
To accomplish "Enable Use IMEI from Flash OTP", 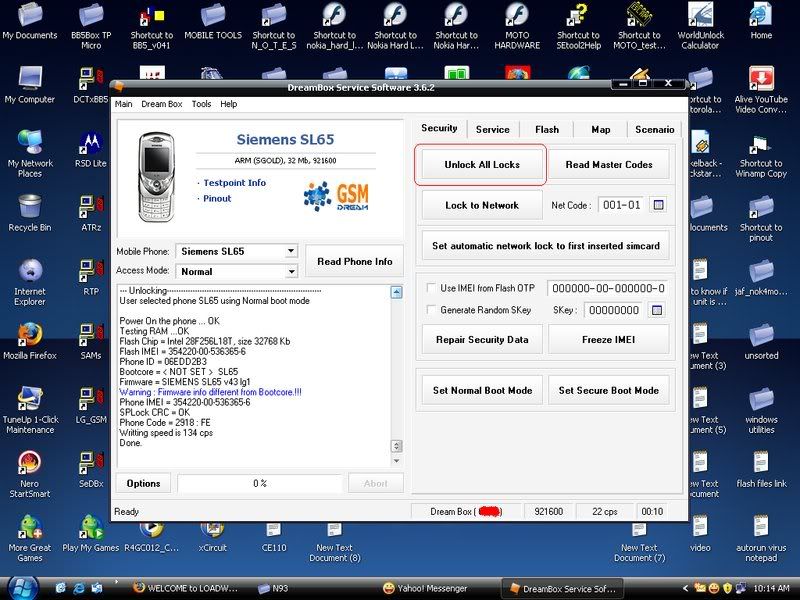I will (x=431, y=288).
